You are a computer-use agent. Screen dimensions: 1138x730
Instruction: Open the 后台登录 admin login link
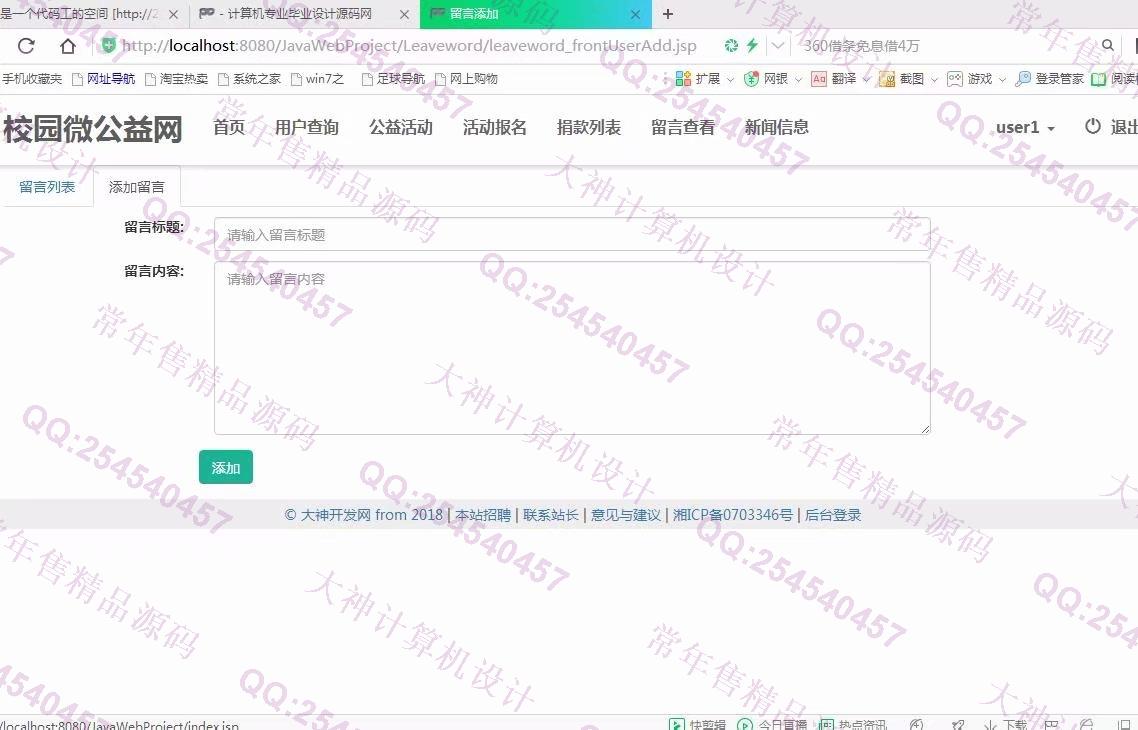tap(833, 514)
